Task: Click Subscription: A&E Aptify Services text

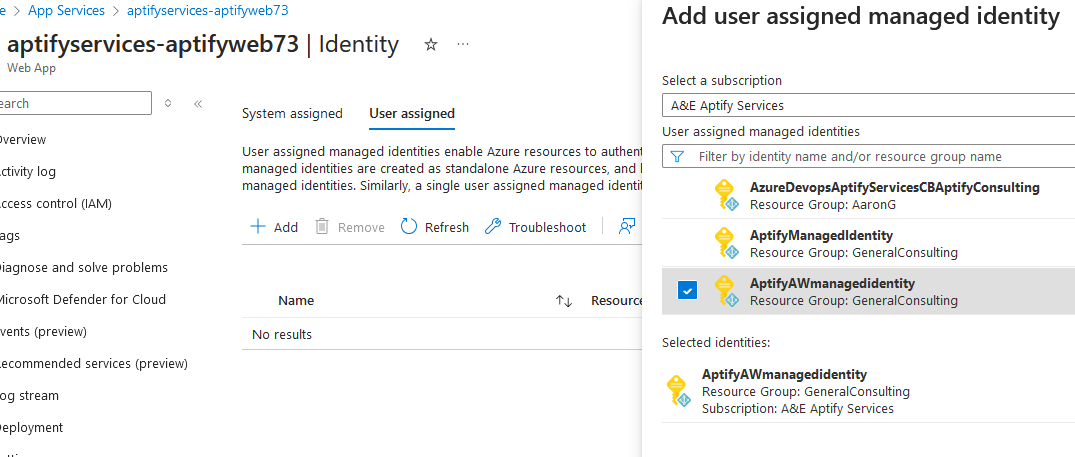Action: click(x=798, y=408)
